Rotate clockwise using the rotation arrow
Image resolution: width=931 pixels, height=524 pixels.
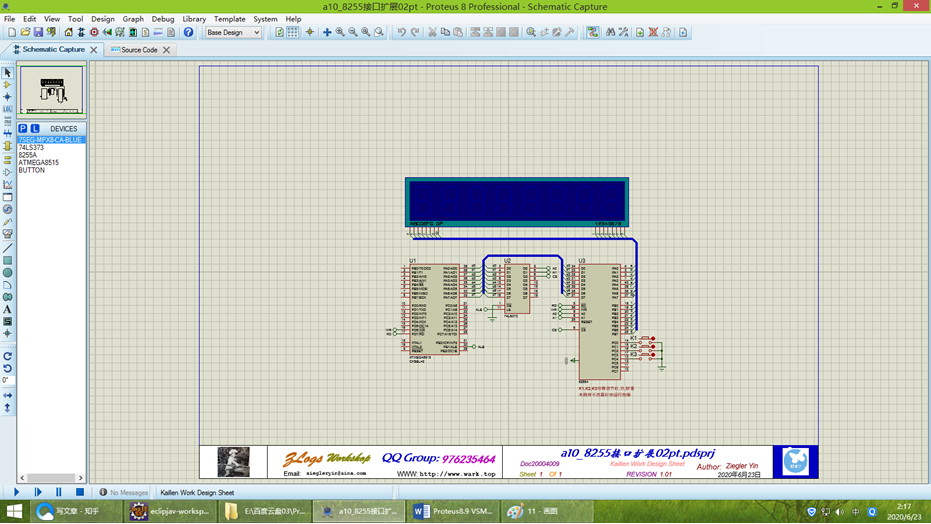point(7,356)
